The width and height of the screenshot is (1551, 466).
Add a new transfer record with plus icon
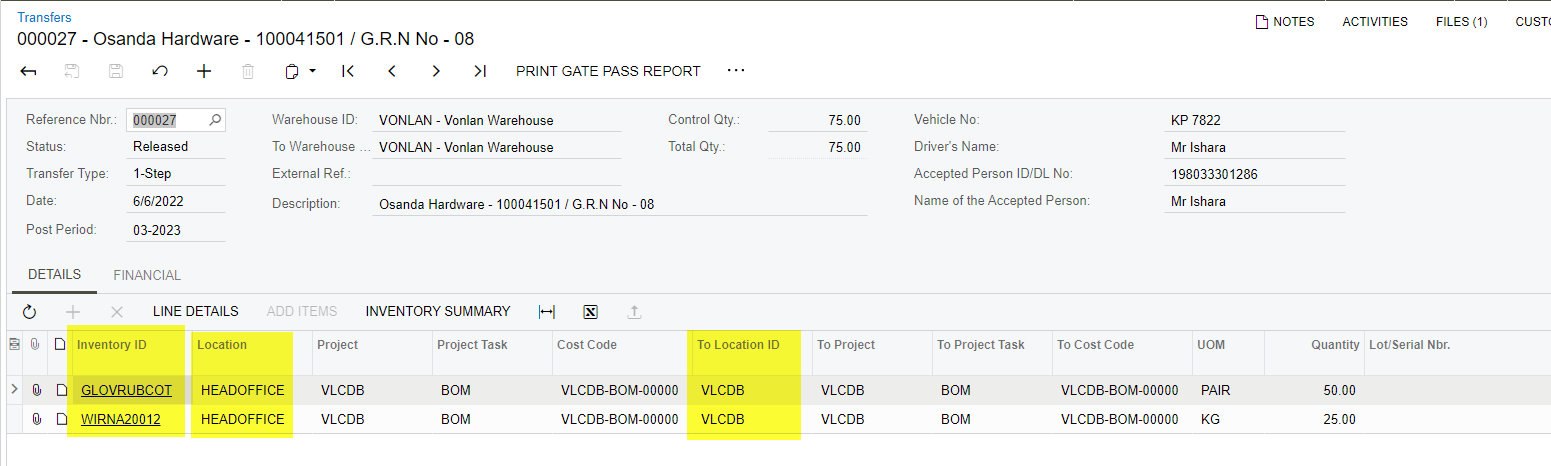pos(204,72)
